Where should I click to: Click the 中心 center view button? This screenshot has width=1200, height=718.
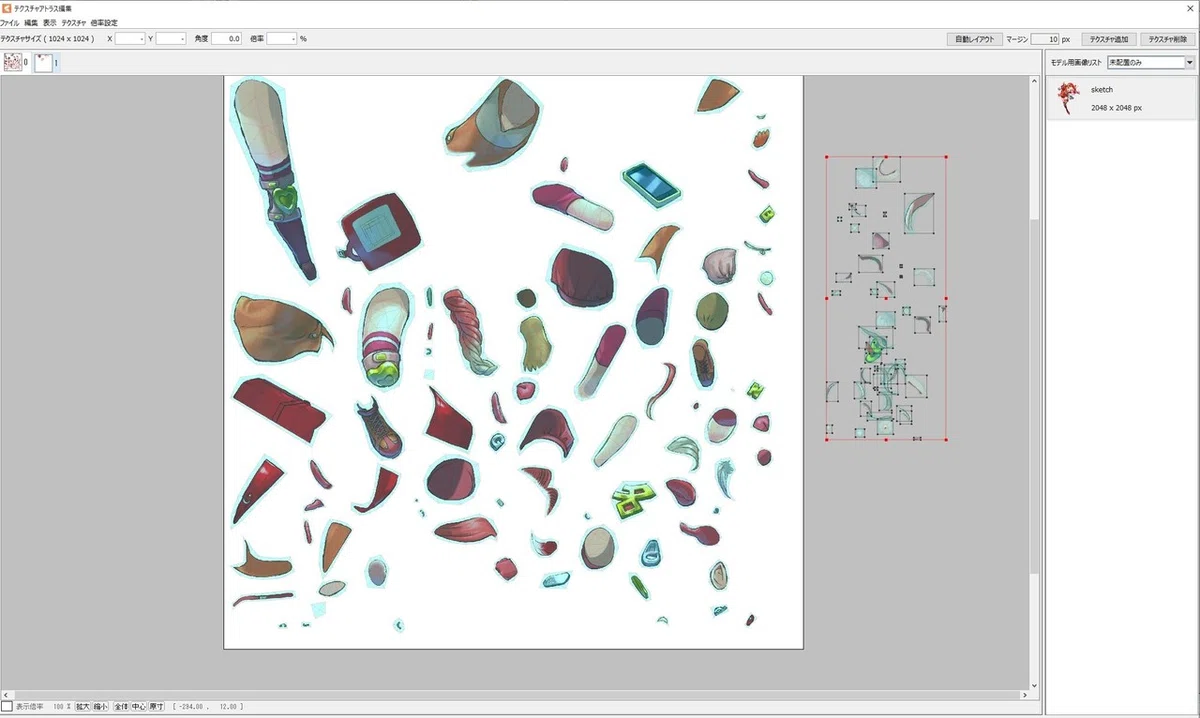[139, 707]
